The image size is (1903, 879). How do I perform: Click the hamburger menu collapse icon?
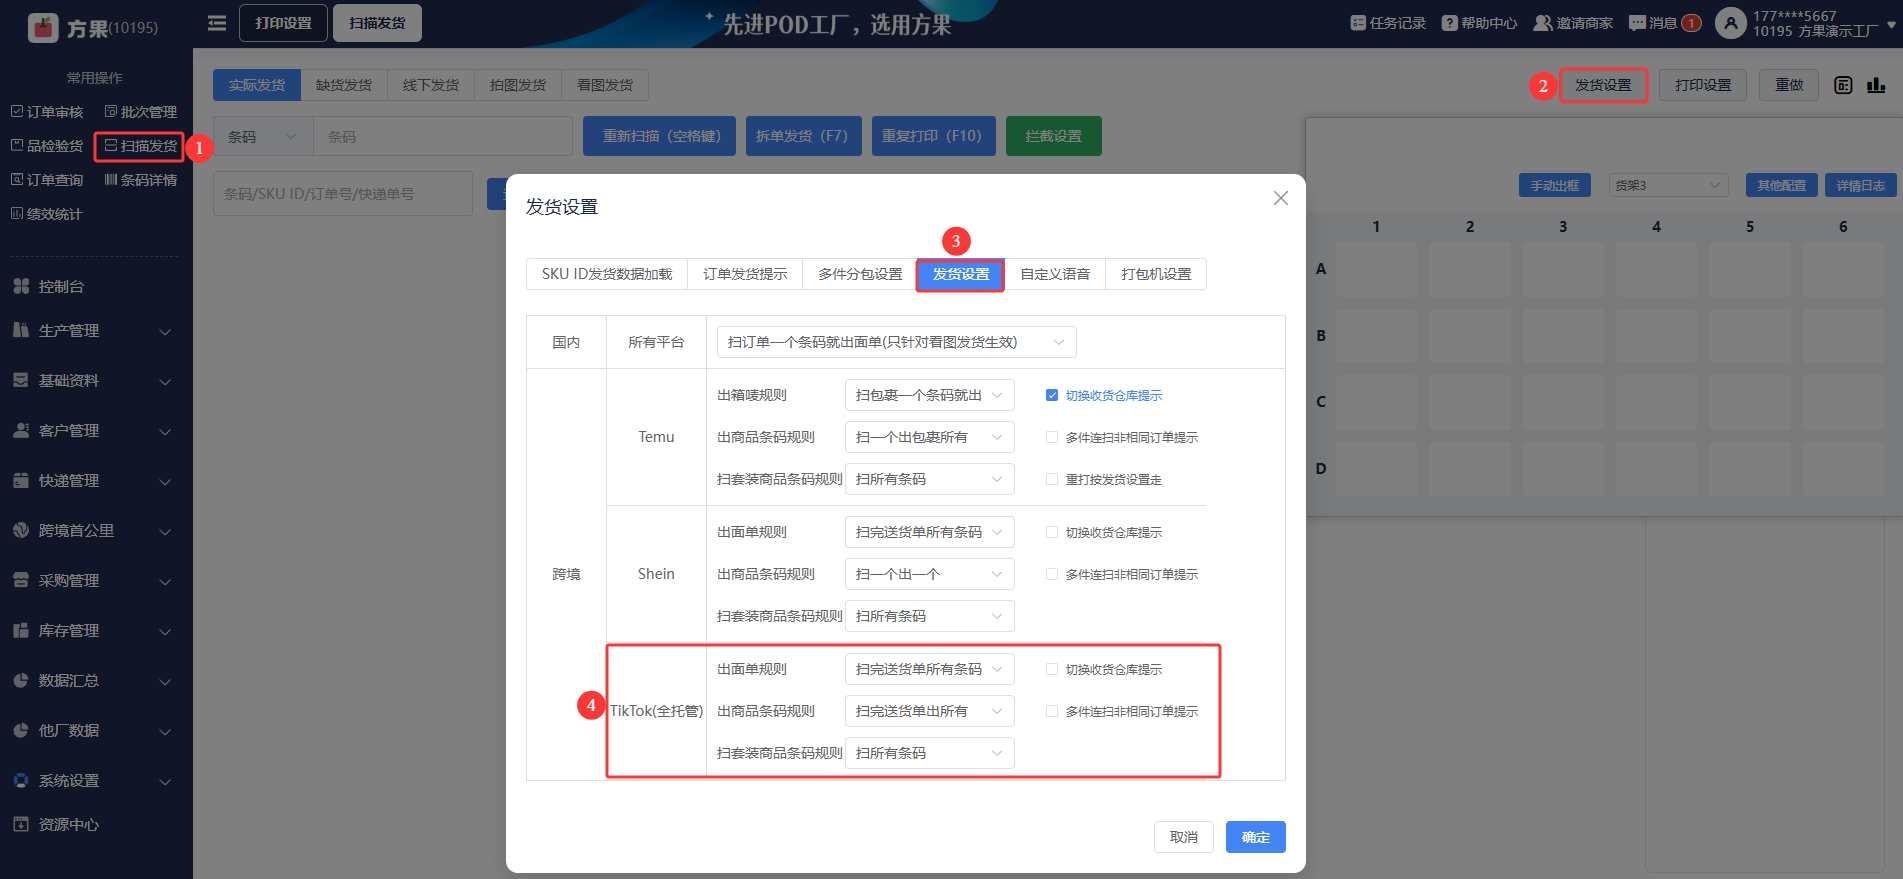tap(216, 23)
